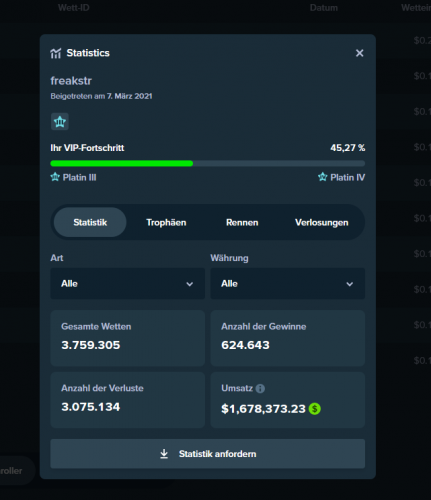Open the Umsatz info tooltip icon
Screen dimensions: 431x500
point(260,388)
